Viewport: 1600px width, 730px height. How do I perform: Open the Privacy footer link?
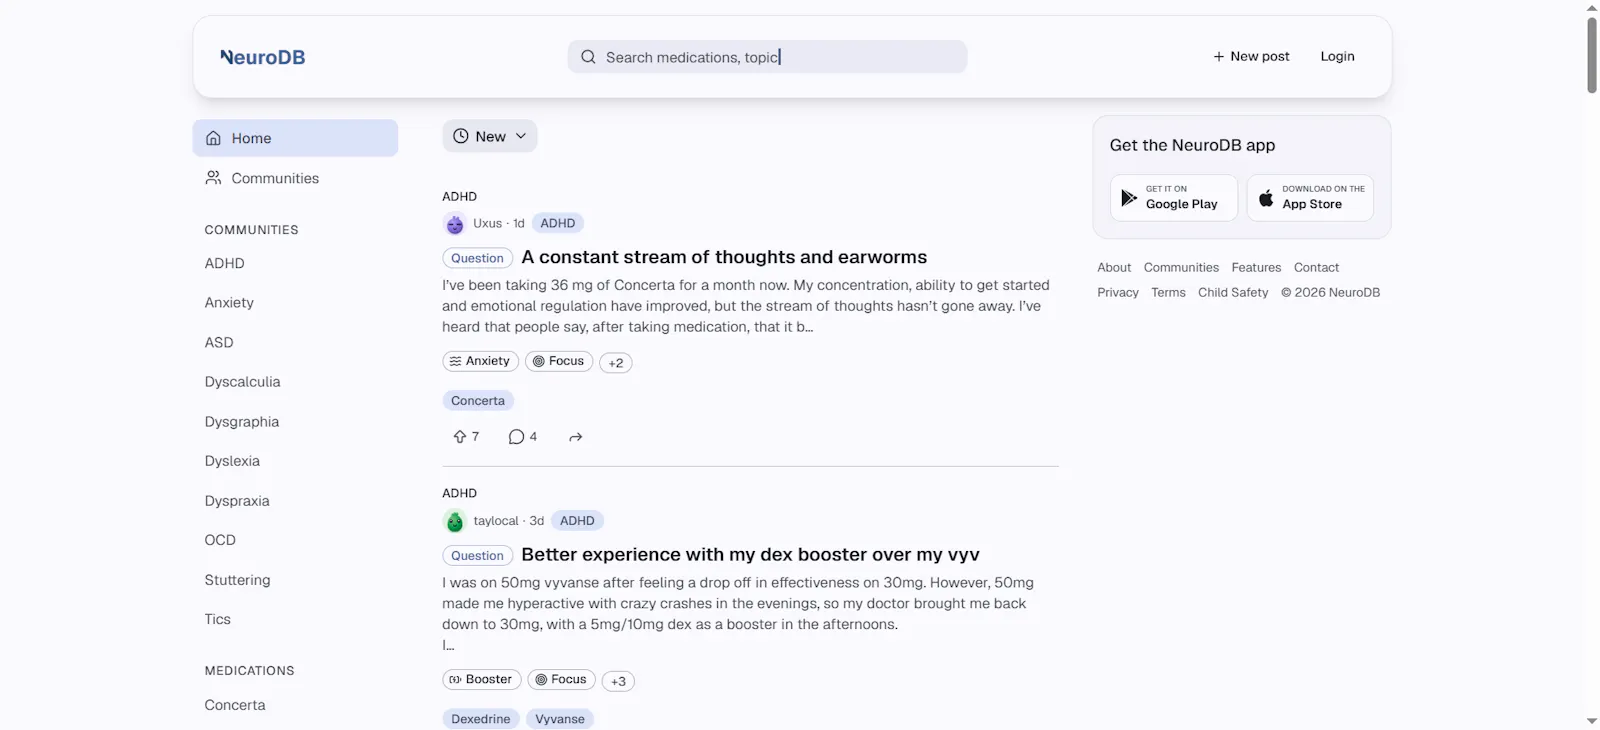point(1118,292)
